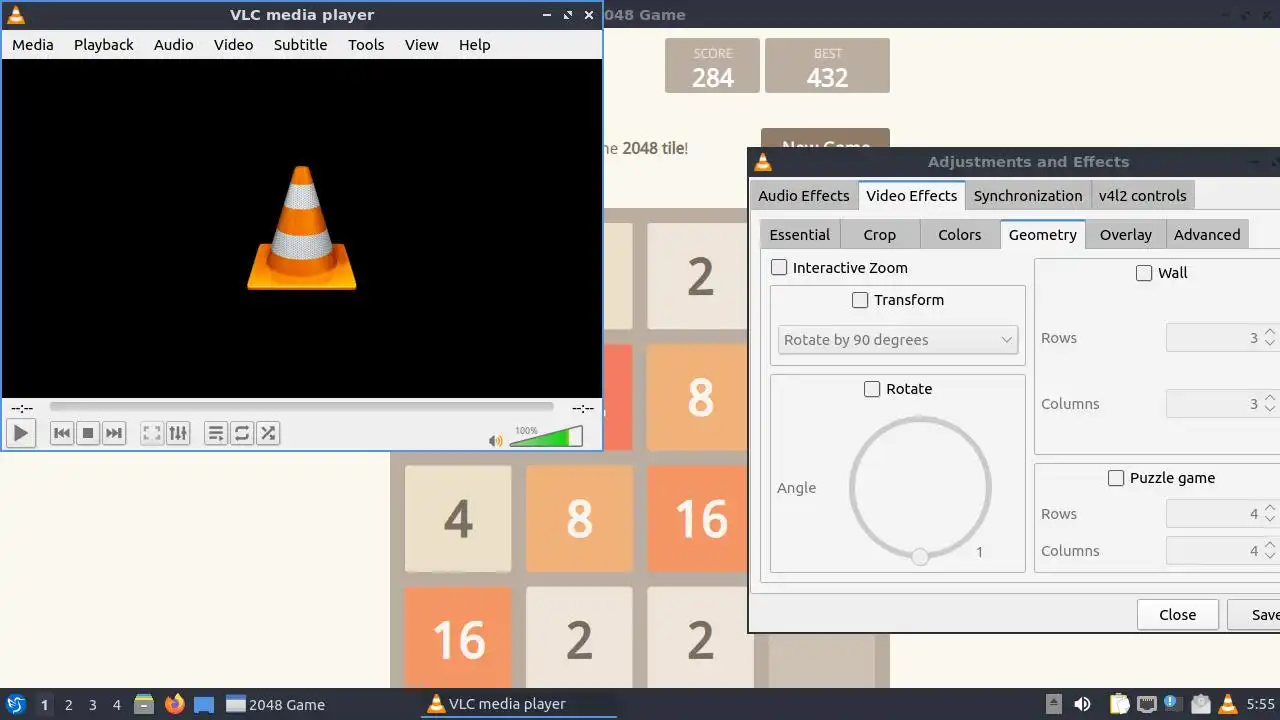Stop playback in VLC
This screenshot has height=720, width=1280.
[88, 433]
